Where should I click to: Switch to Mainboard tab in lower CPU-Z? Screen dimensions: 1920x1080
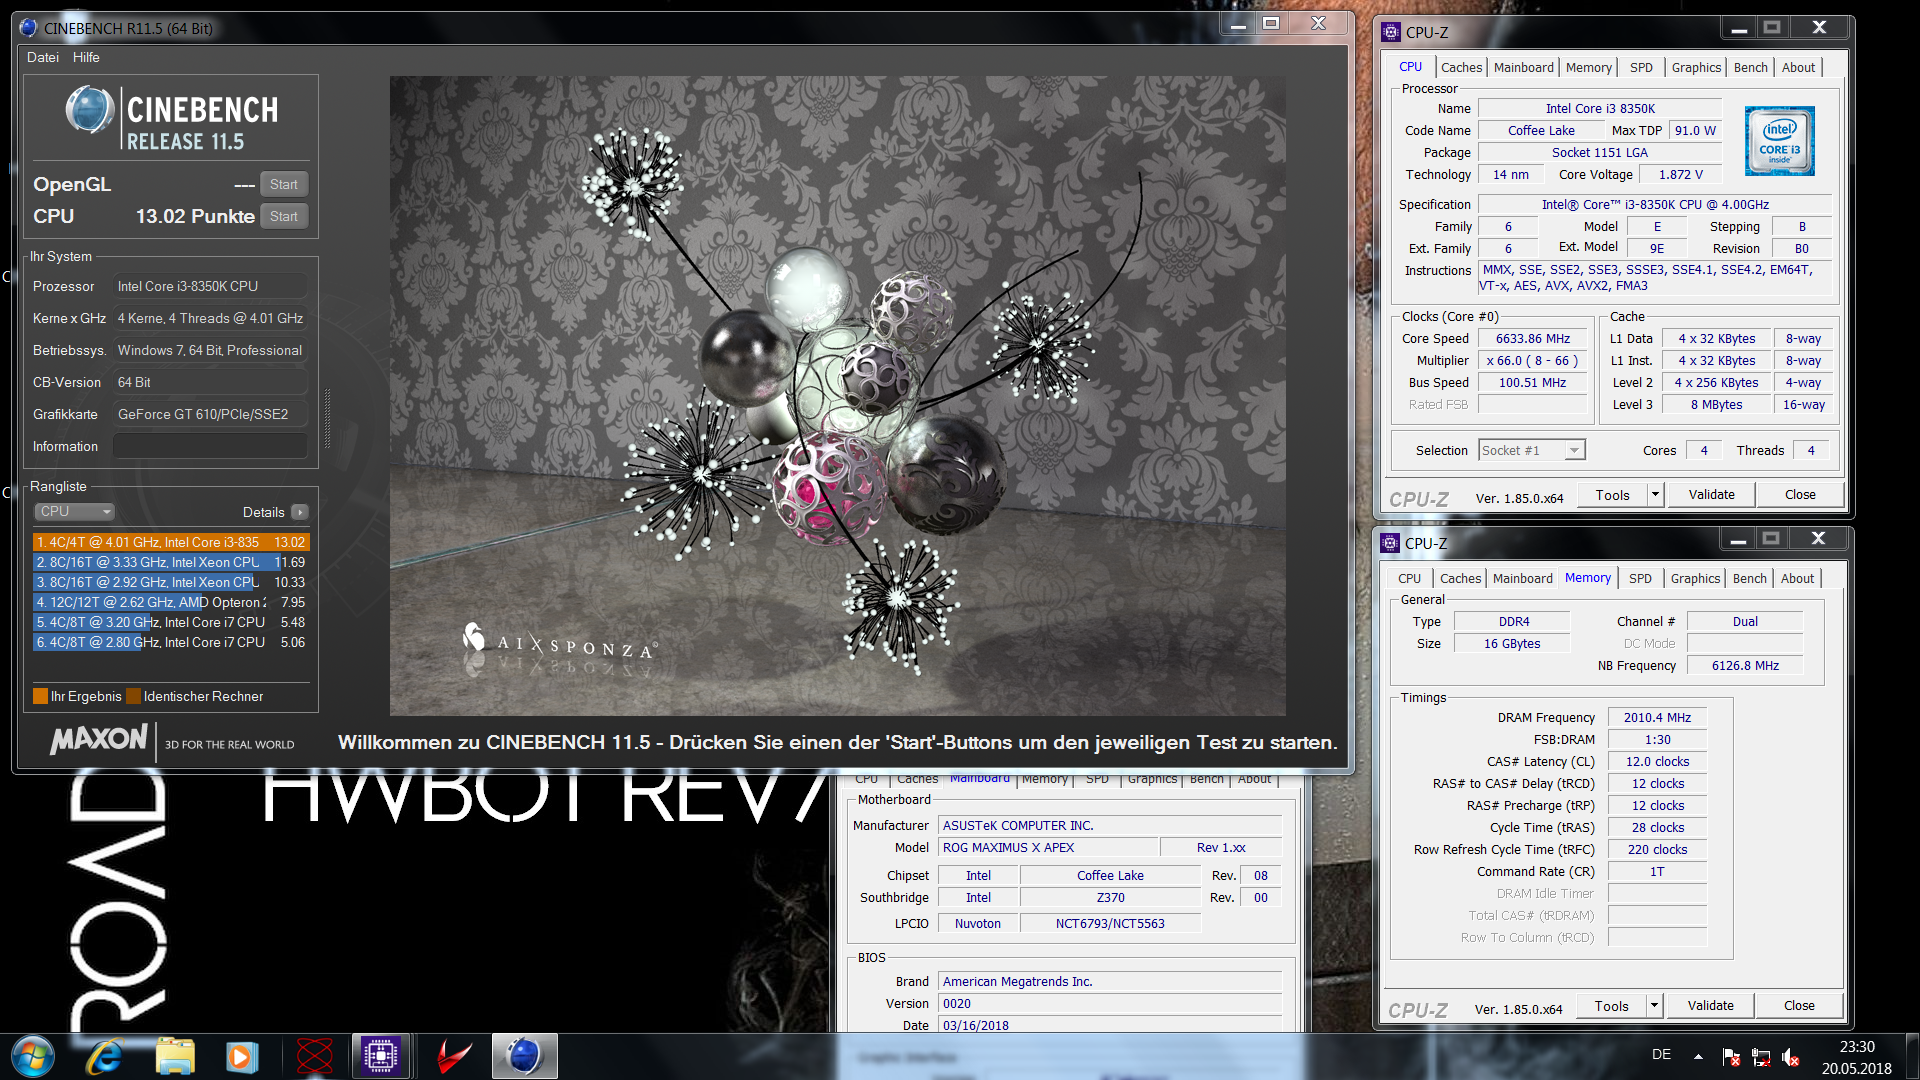(1522, 578)
